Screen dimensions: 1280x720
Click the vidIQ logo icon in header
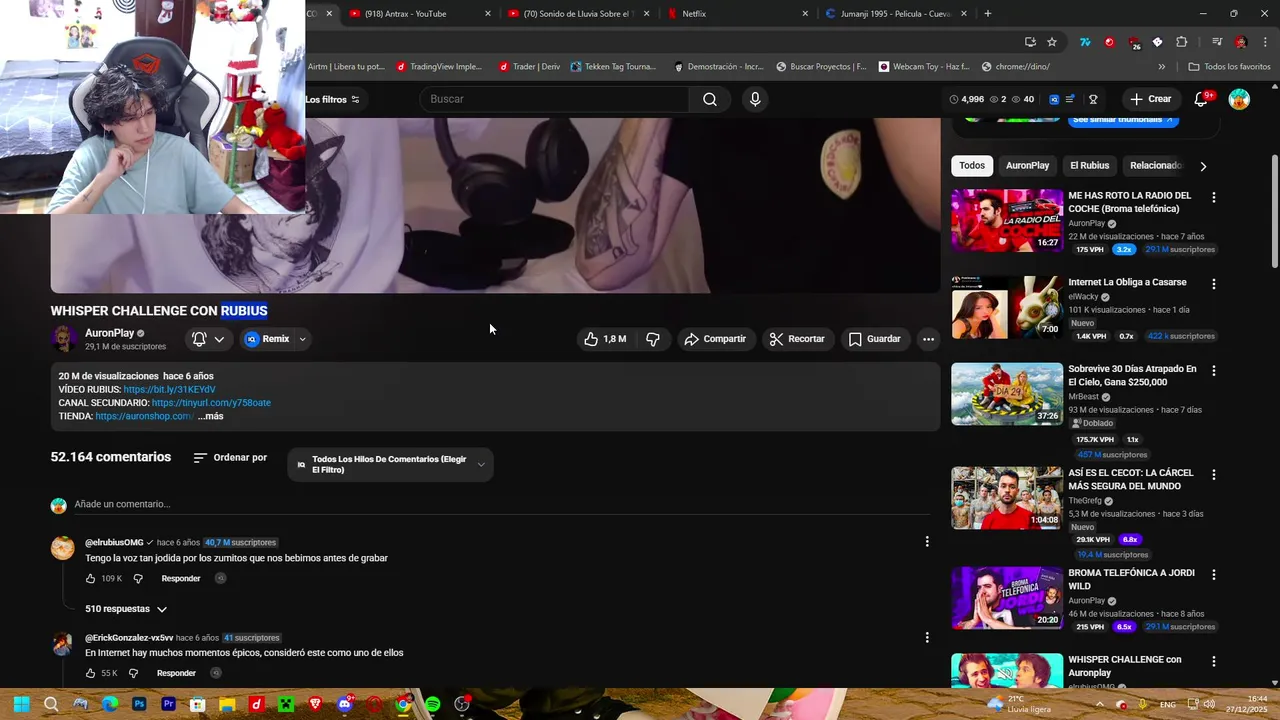[x=1054, y=99]
